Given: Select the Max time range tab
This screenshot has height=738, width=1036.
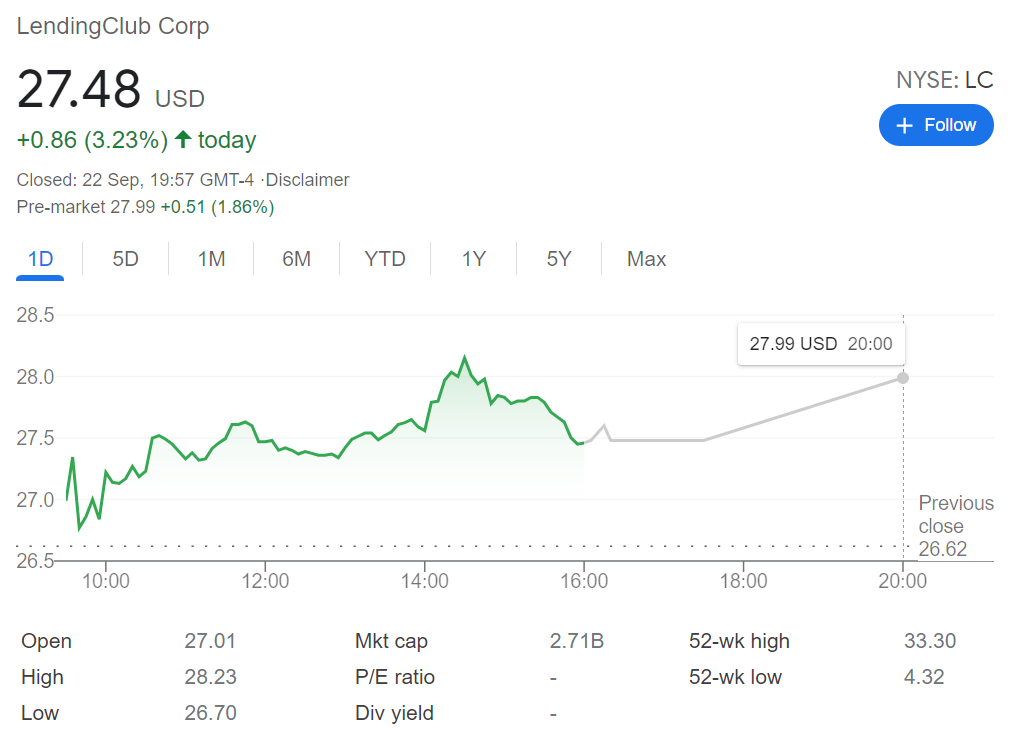Looking at the screenshot, I should coord(646,259).
